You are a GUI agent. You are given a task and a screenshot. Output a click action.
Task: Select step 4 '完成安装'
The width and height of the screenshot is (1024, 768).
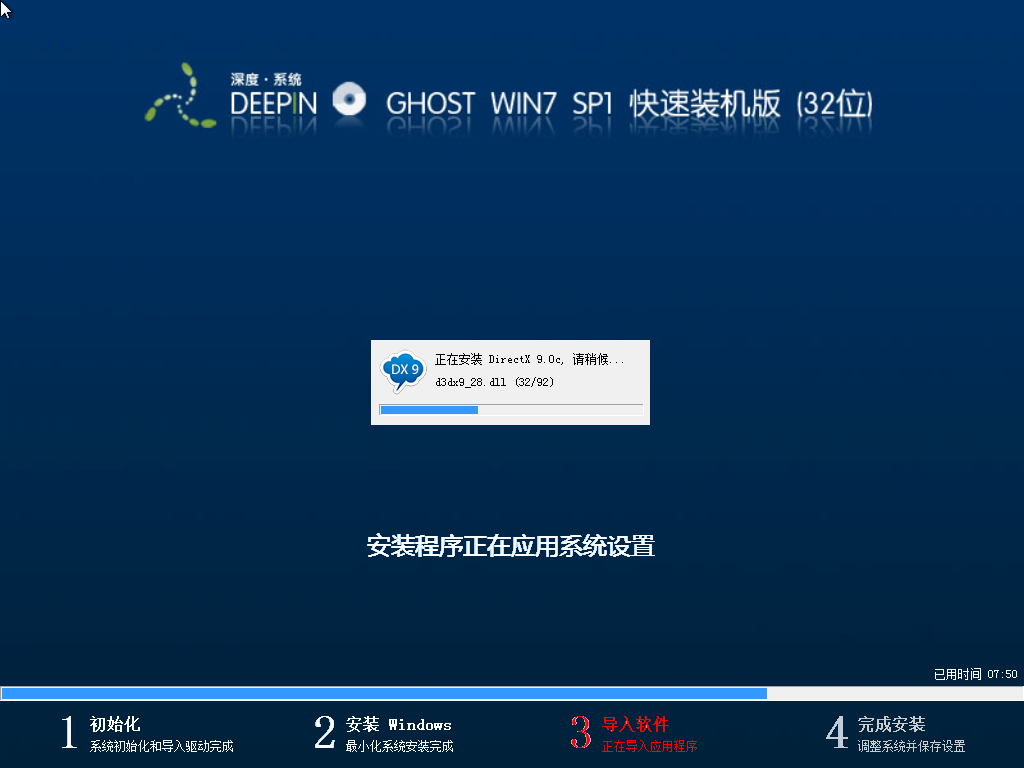[891, 724]
